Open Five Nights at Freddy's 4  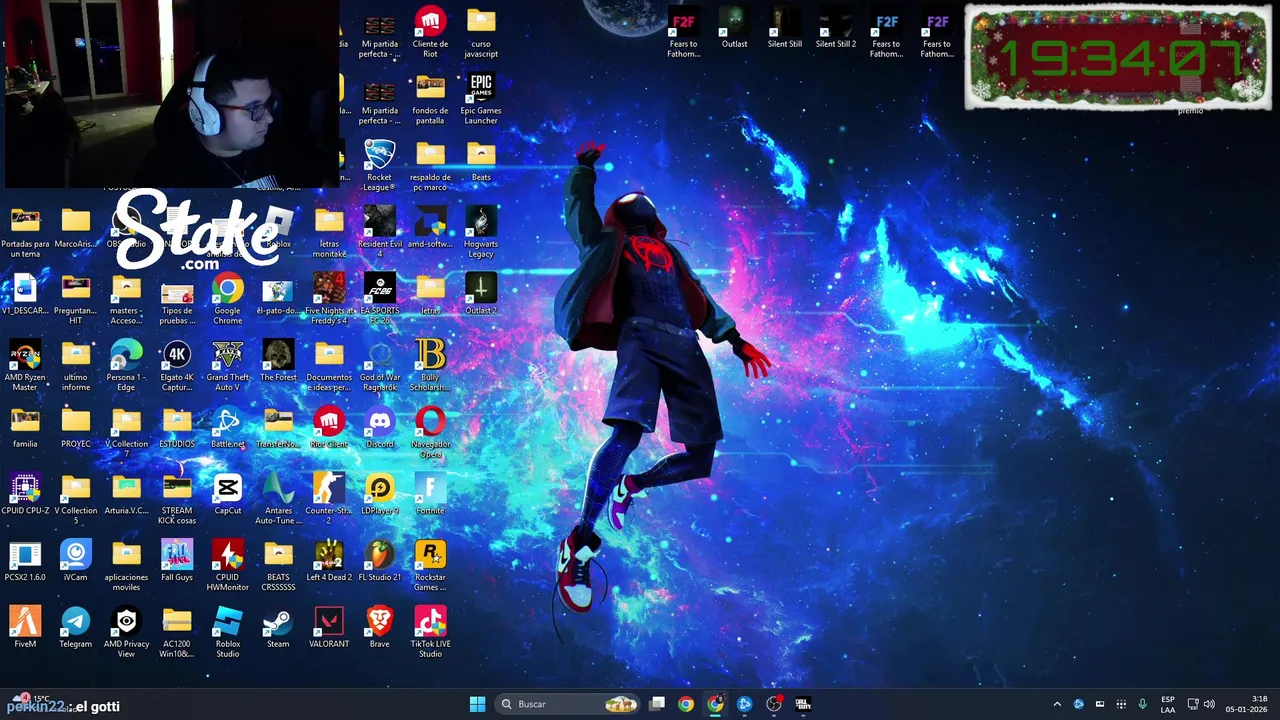pyautogui.click(x=329, y=288)
